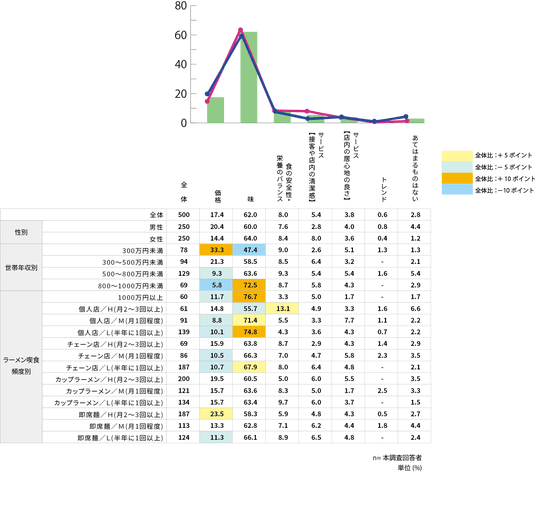Screen dimensions: 536x506
Task: Click the 300万円未満 row label
Action: (143, 251)
